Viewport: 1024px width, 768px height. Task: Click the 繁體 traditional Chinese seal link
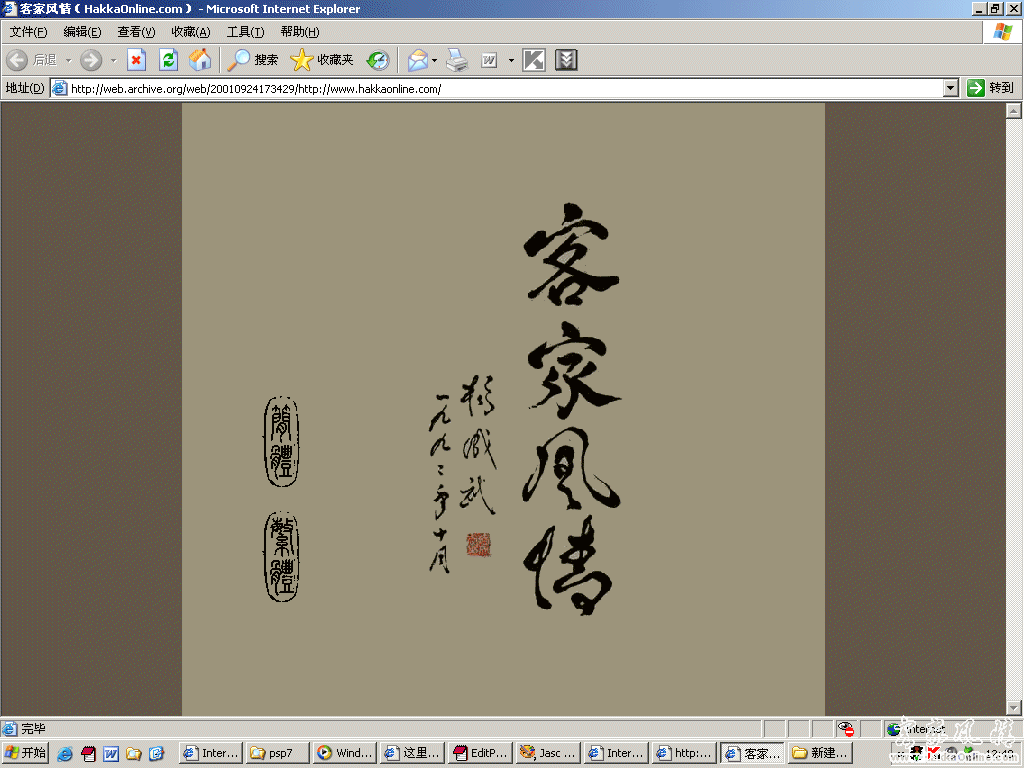(281, 556)
